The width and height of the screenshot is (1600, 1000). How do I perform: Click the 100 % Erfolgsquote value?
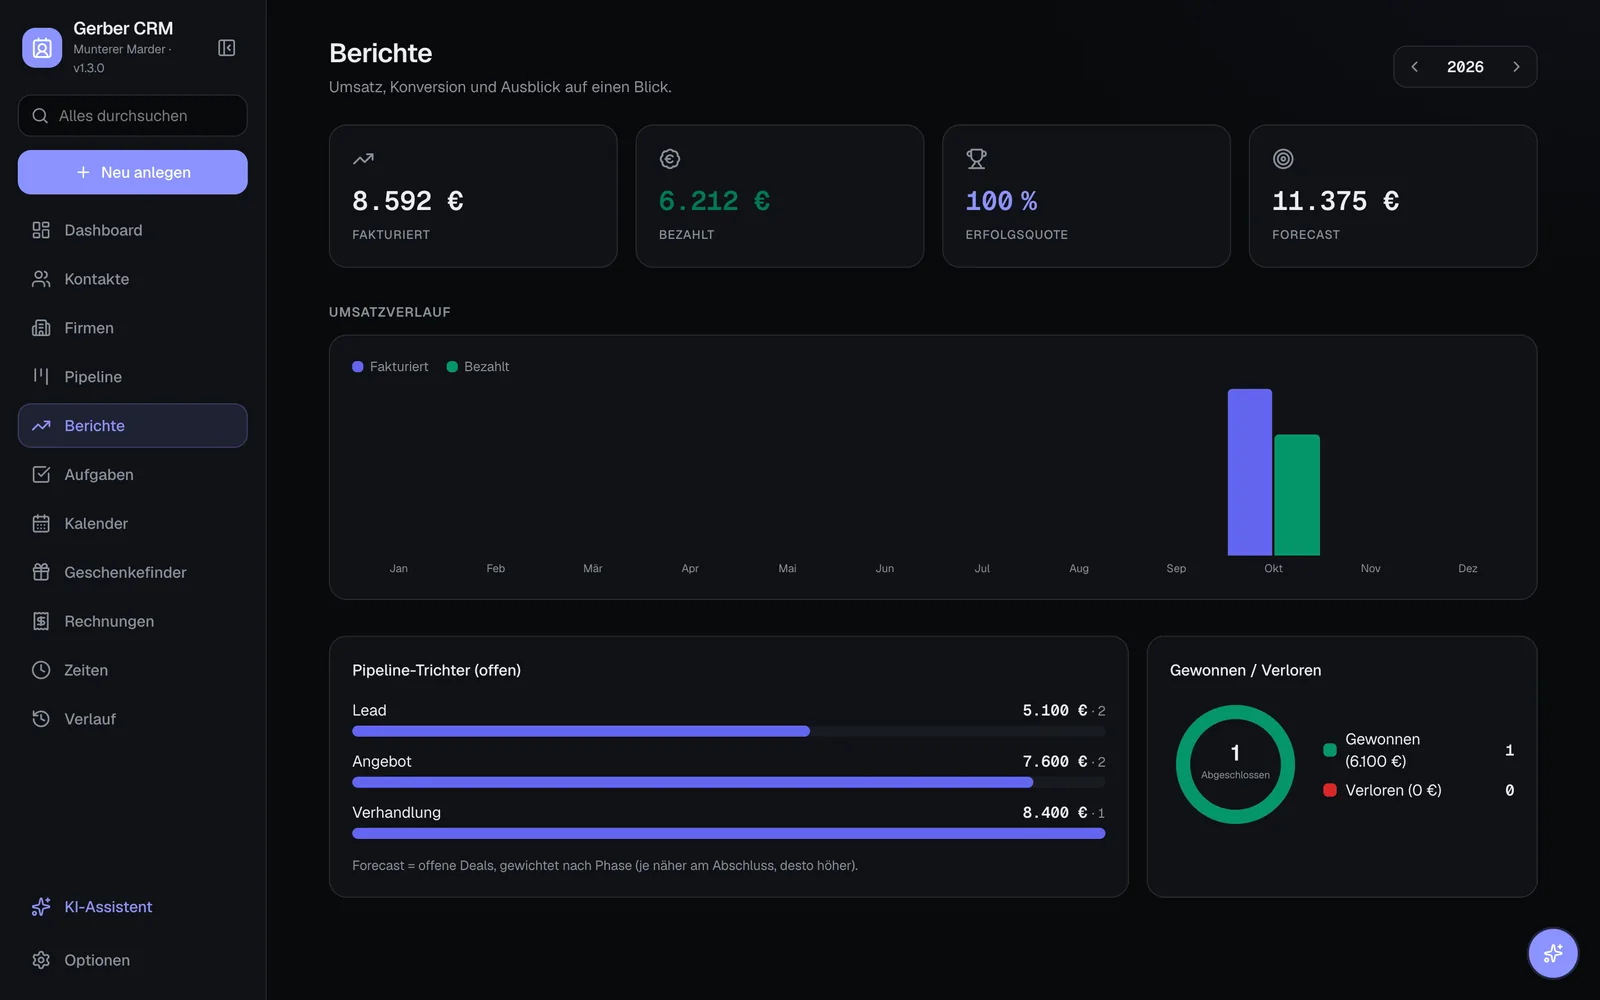click(1001, 201)
